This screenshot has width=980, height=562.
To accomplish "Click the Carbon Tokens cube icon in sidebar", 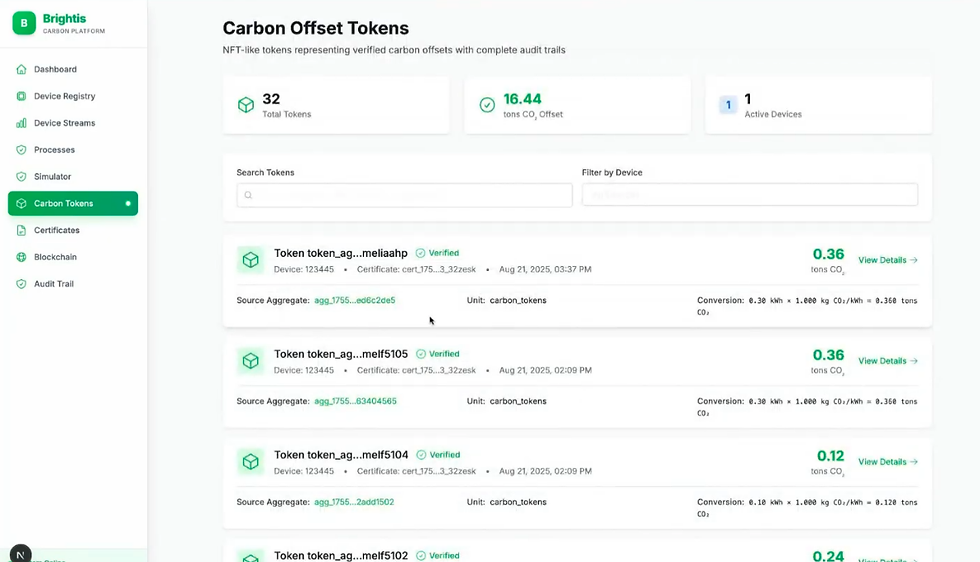I will tap(21, 204).
